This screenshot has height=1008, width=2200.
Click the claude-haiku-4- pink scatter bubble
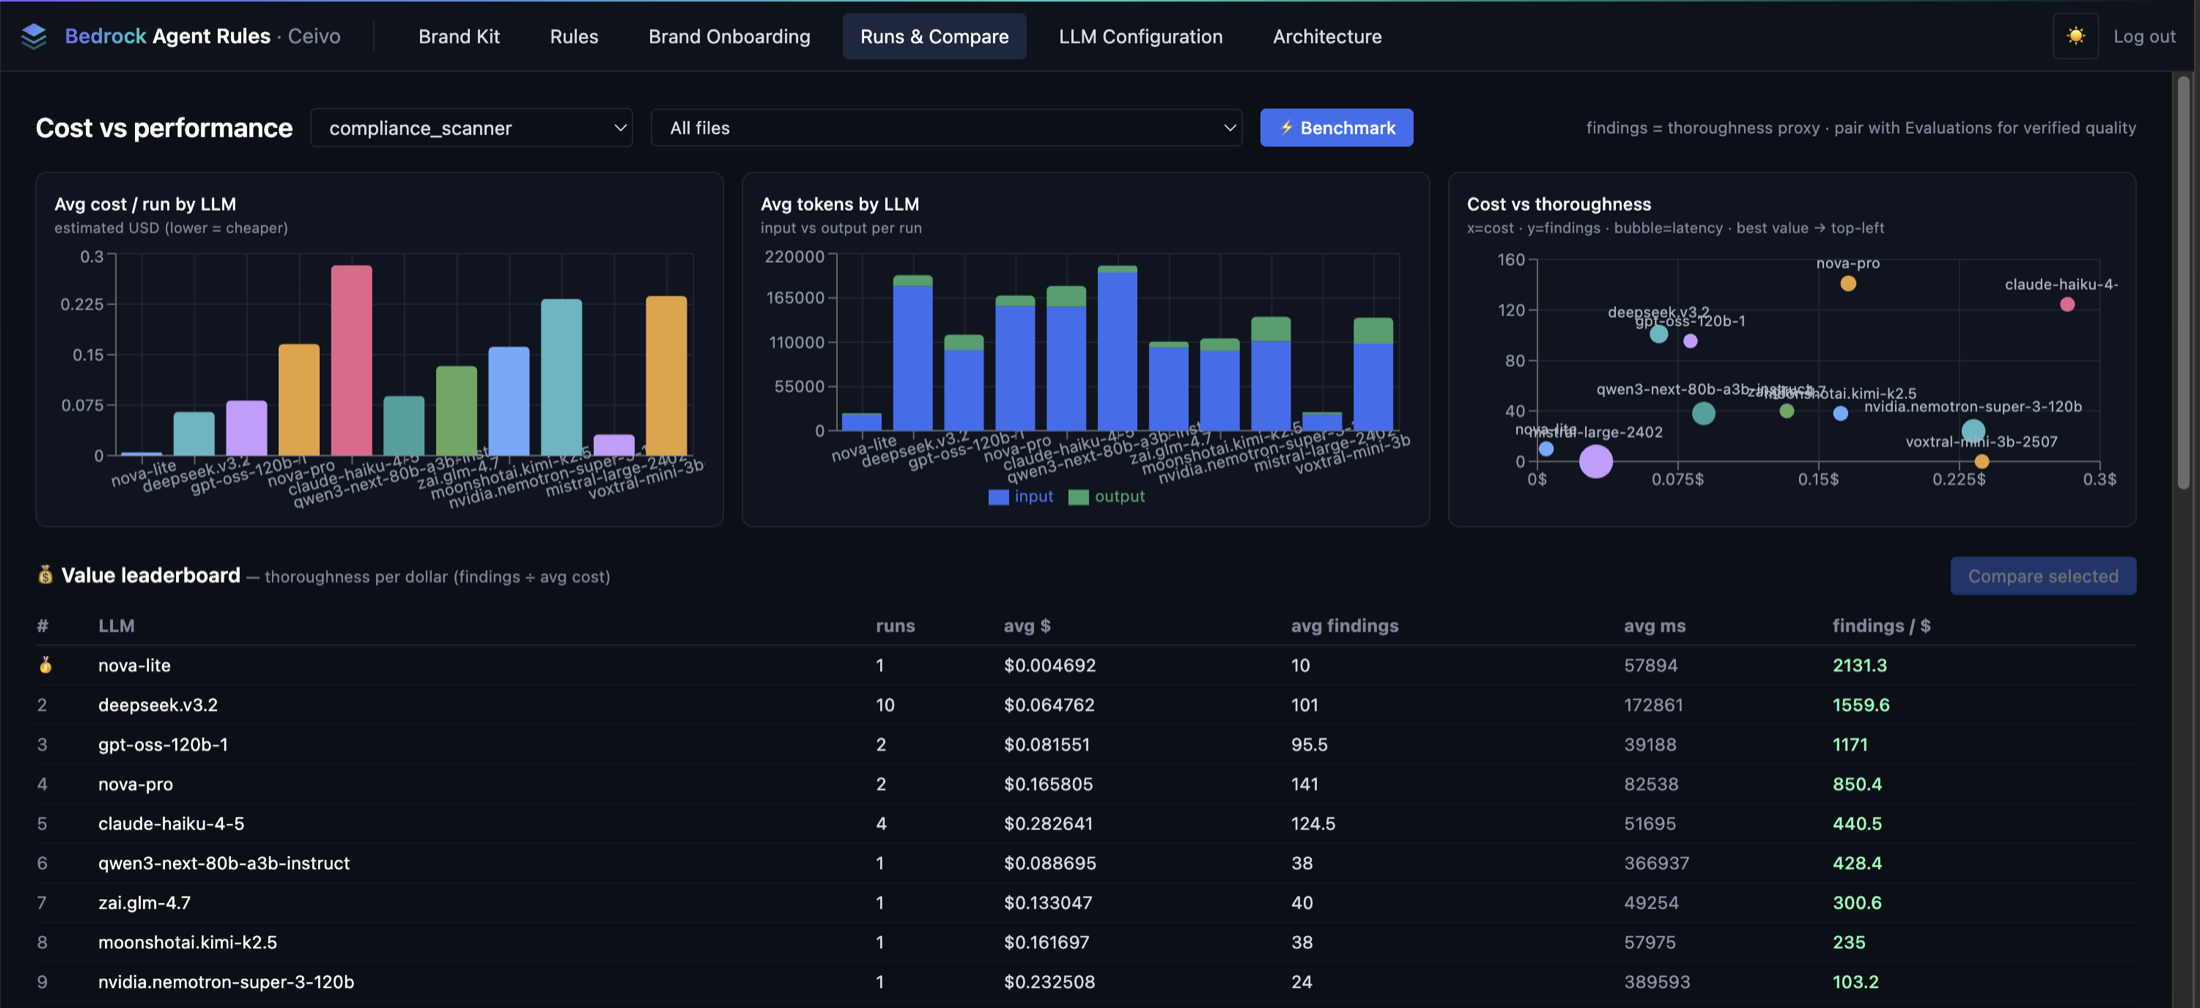(2067, 304)
